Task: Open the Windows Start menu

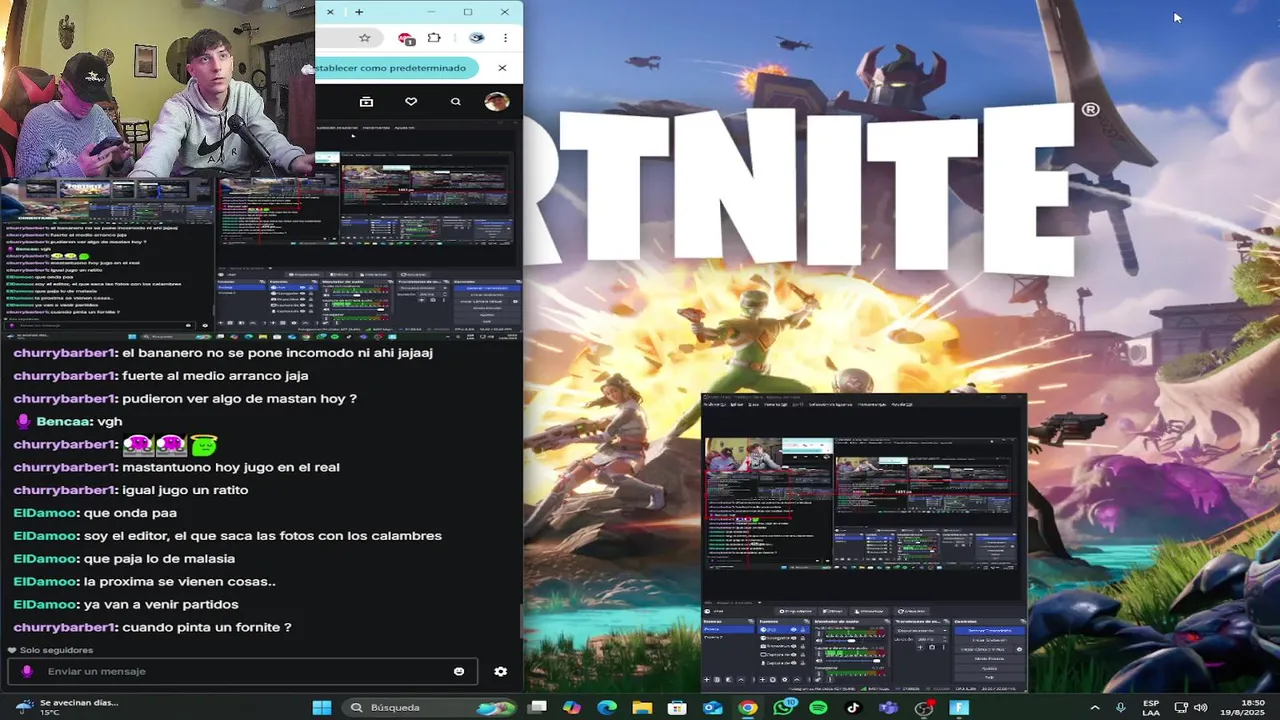Action: pos(322,707)
